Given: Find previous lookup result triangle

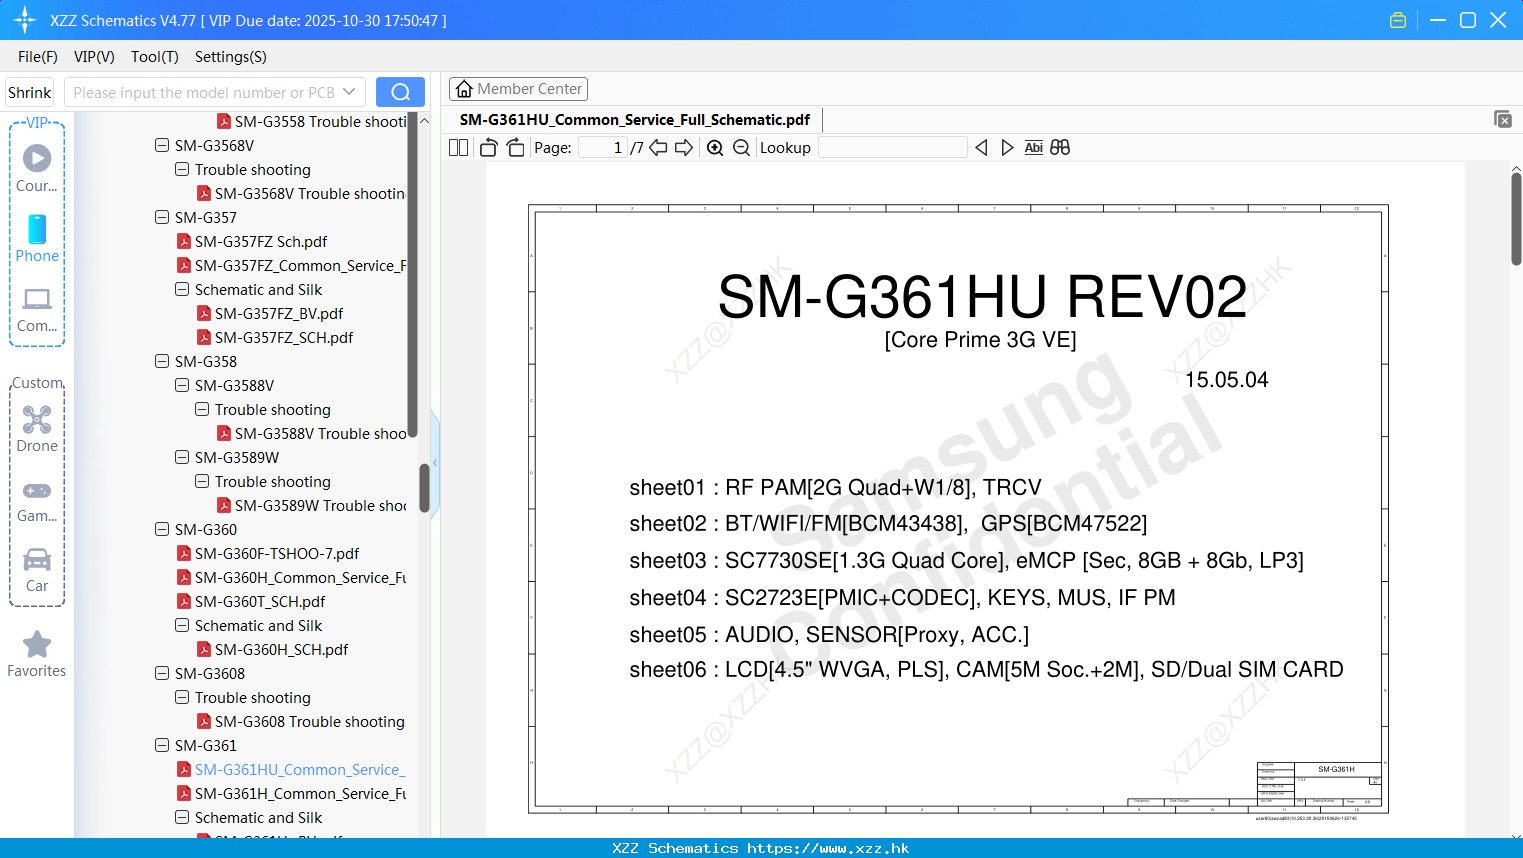Looking at the screenshot, I should click(981, 147).
